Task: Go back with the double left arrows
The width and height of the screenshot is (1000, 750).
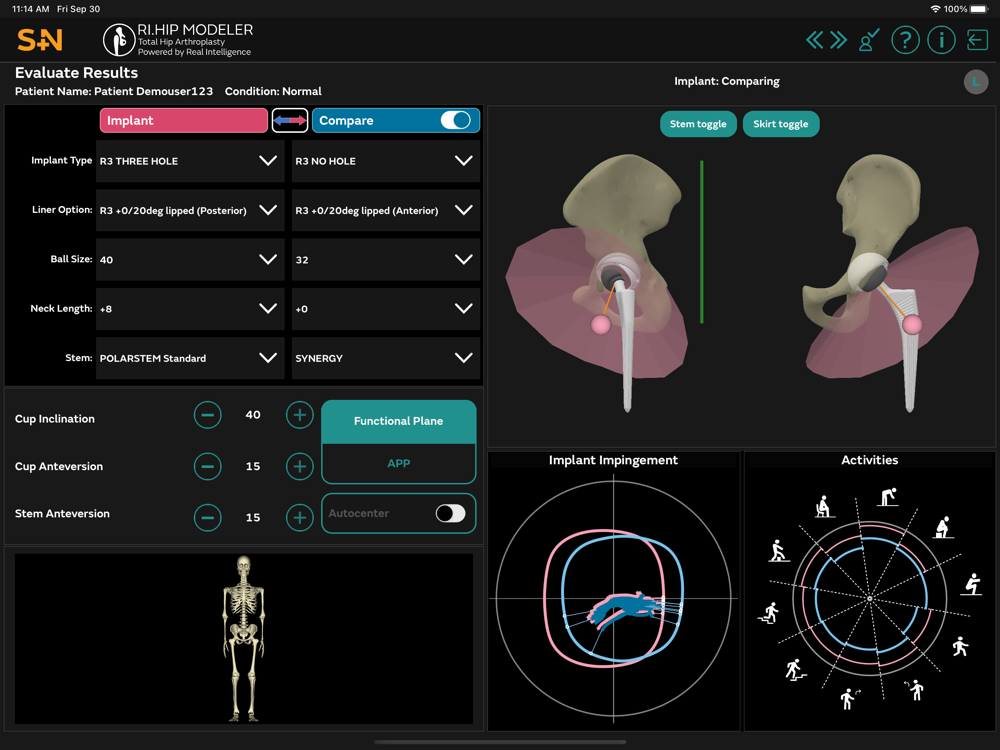Action: [814, 40]
